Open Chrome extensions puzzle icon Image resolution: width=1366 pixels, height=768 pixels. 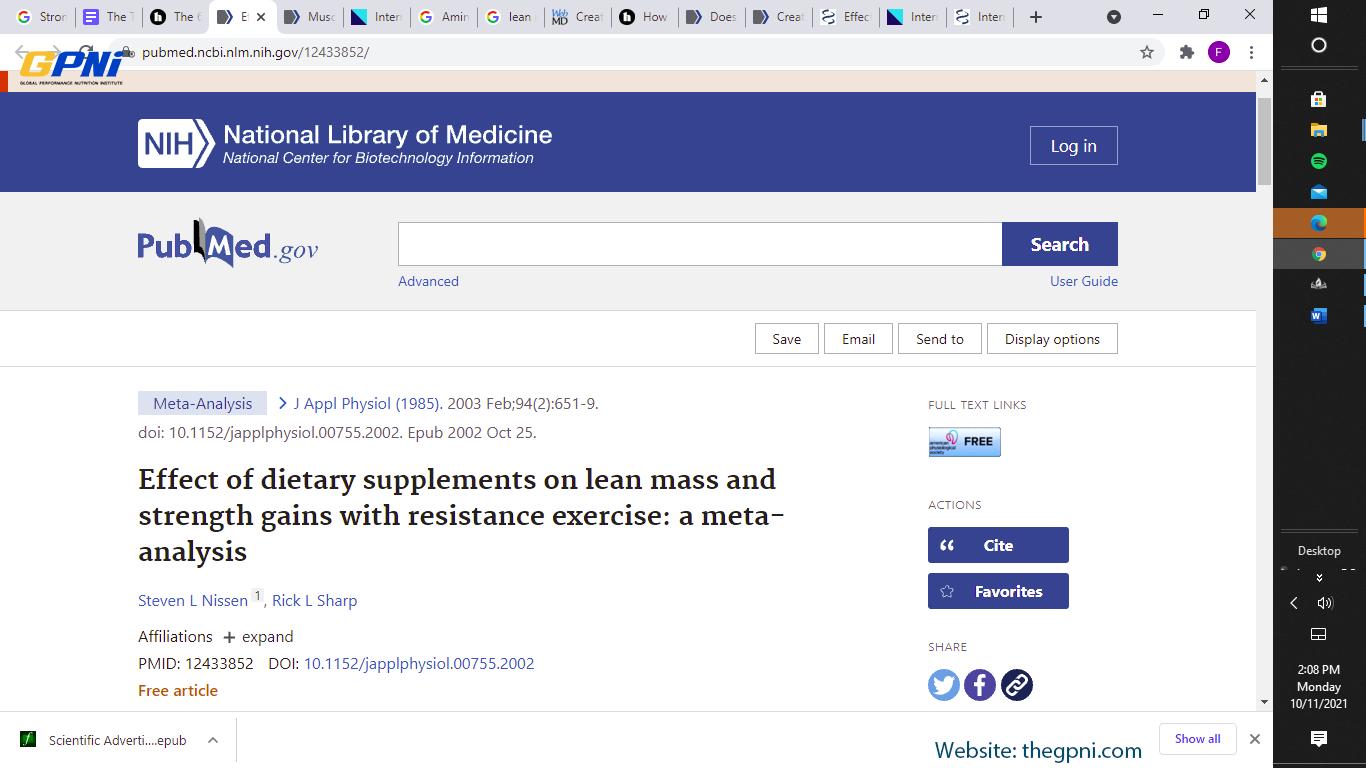point(1187,52)
